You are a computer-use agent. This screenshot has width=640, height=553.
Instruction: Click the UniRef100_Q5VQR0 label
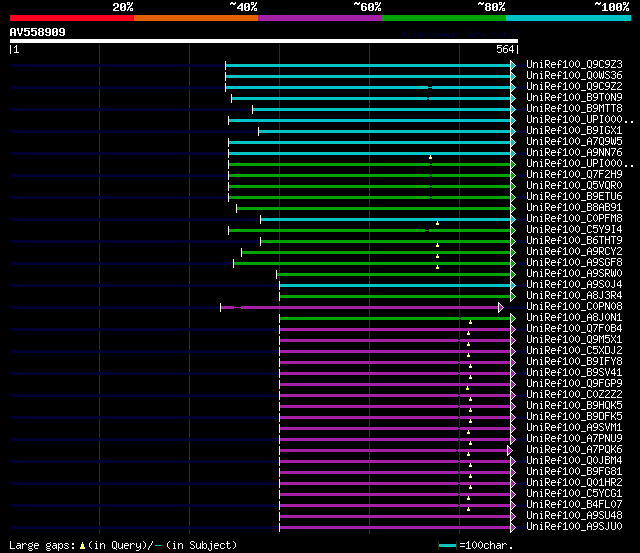[574, 186]
